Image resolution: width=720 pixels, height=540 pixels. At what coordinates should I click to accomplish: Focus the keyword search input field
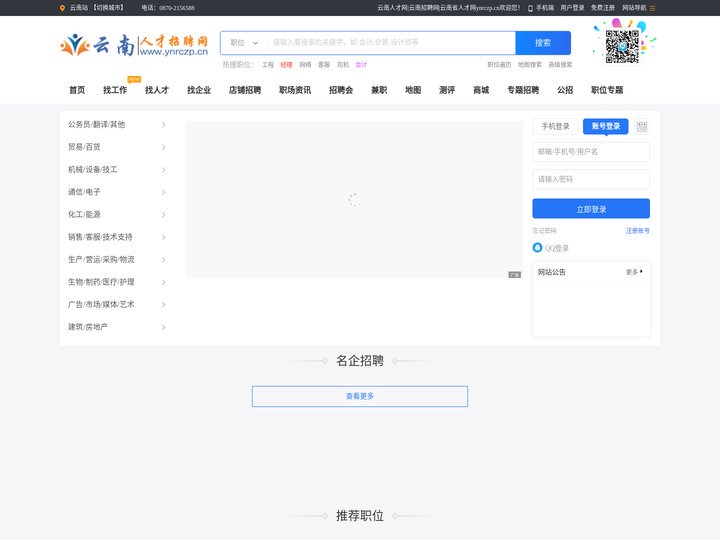(391, 43)
